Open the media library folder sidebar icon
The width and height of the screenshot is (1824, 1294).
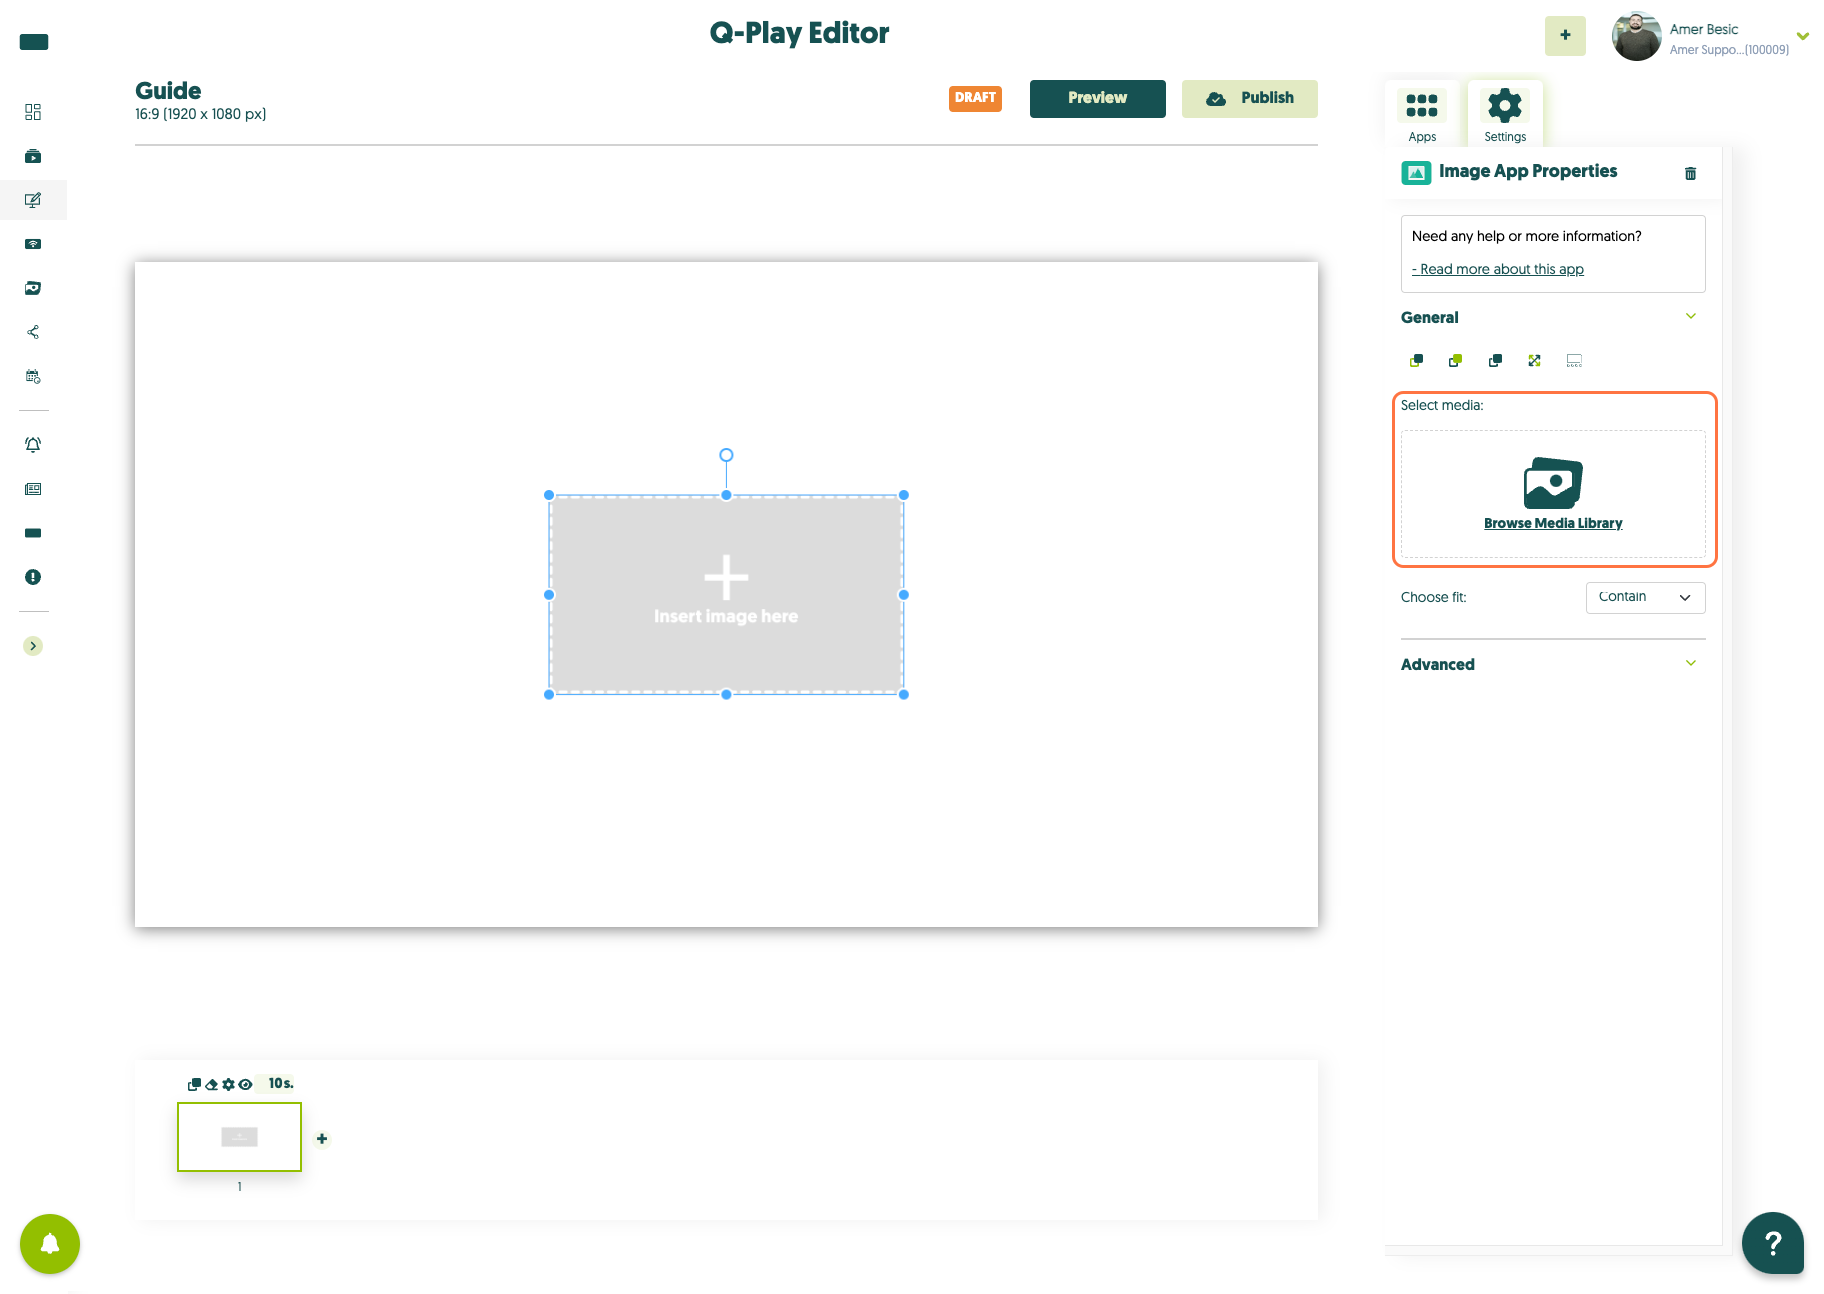click(33, 288)
